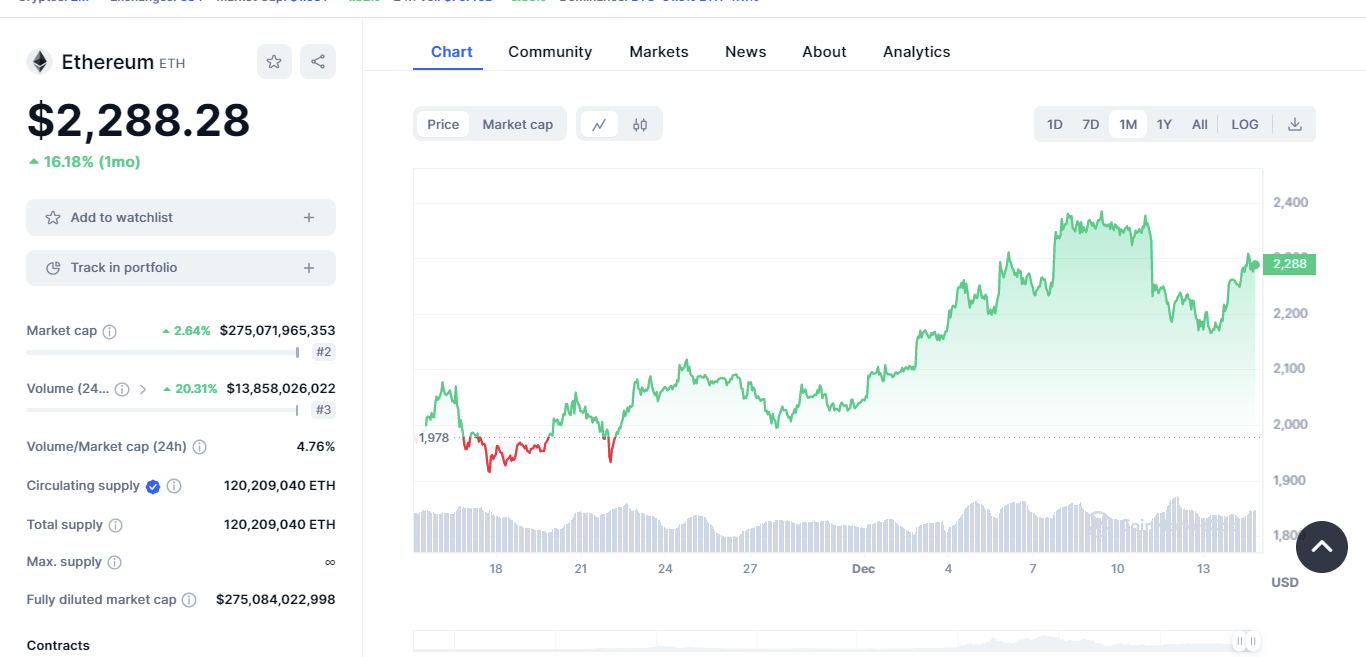
Task: Open the About tab
Action: [x=824, y=52]
